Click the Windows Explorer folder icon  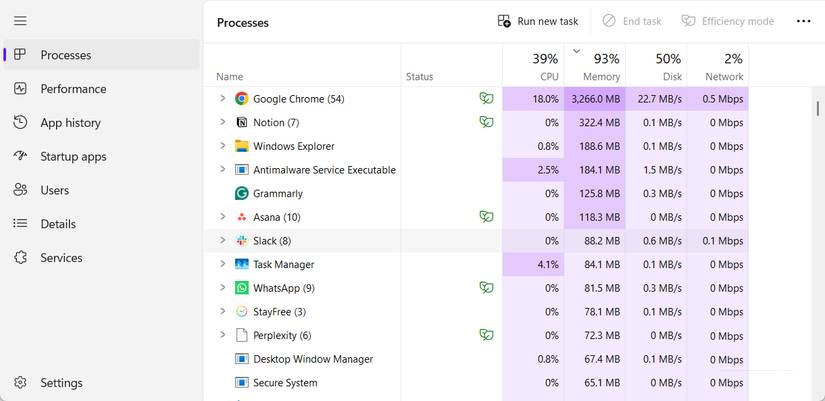pos(242,146)
